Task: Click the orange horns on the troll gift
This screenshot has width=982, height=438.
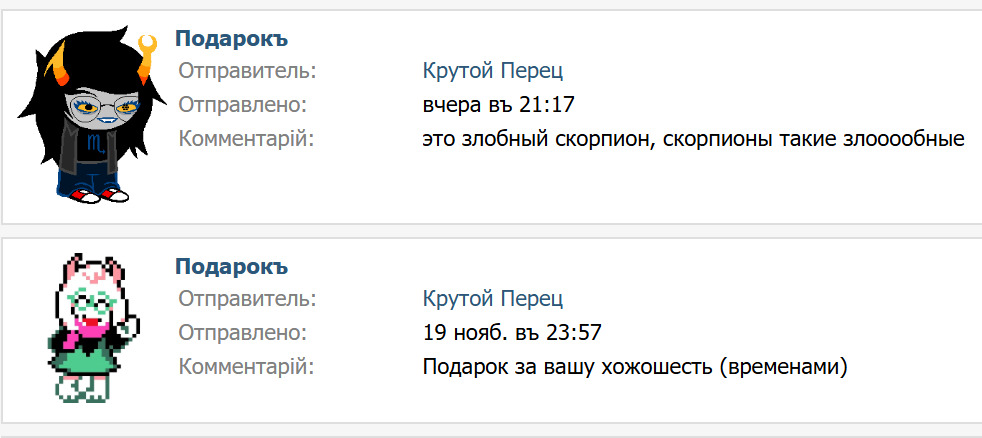Action: point(144,46)
